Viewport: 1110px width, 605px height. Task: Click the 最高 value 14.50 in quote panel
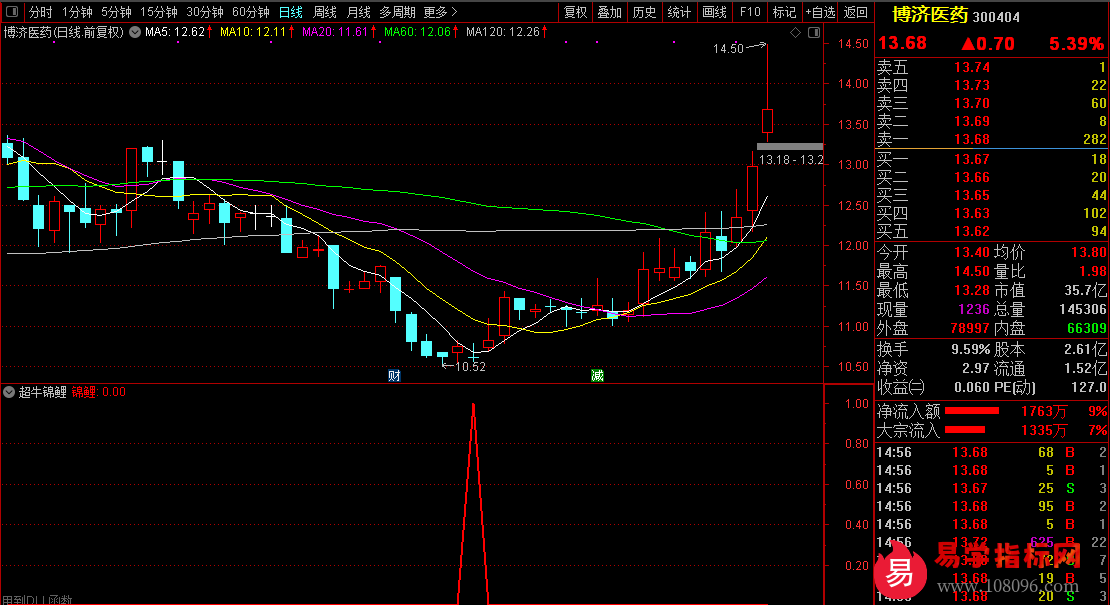(x=972, y=272)
